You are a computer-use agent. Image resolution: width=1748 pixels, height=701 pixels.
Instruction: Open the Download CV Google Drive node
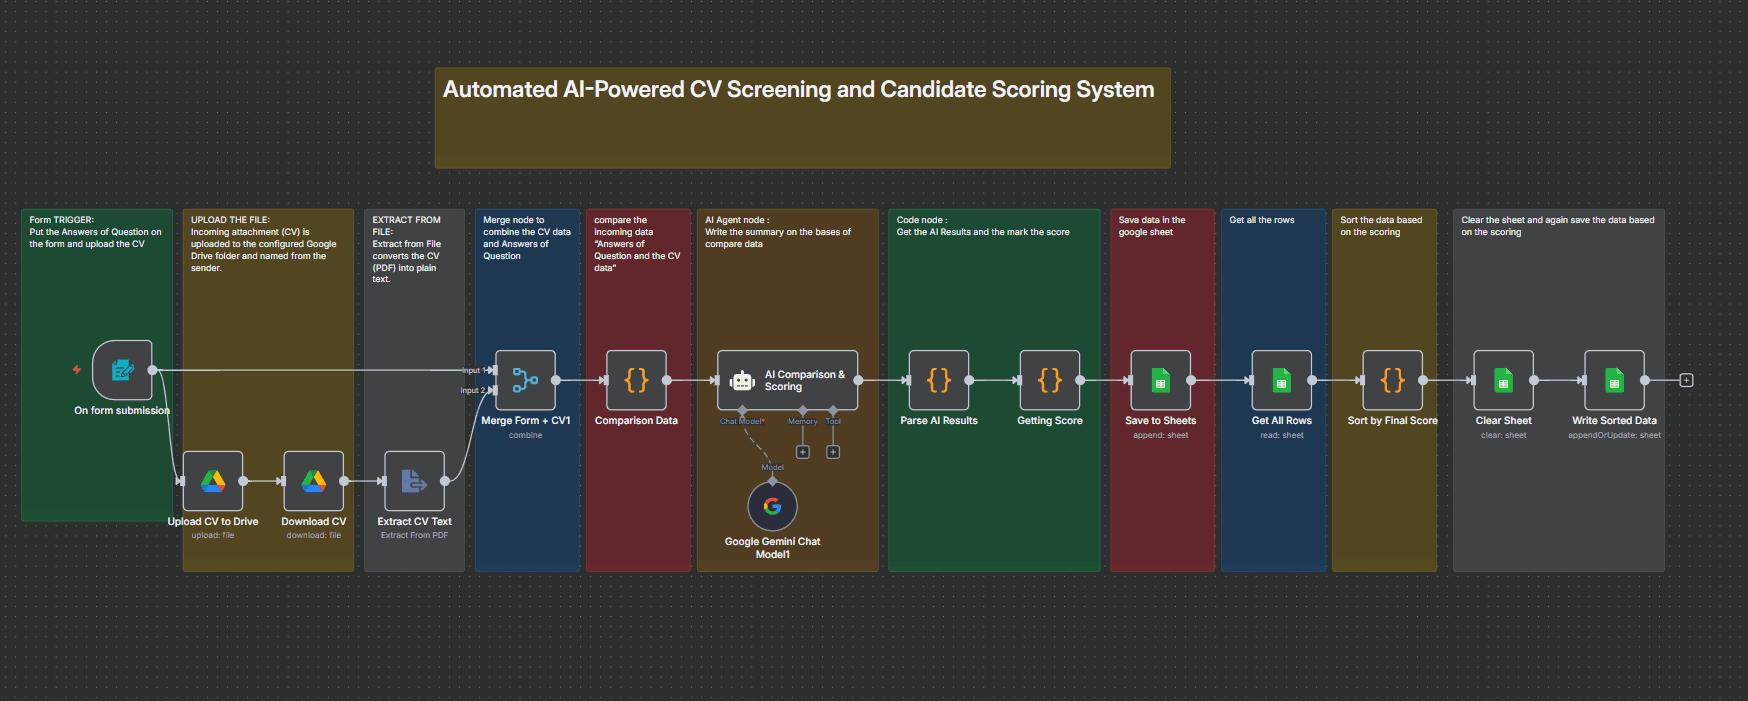tap(314, 481)
